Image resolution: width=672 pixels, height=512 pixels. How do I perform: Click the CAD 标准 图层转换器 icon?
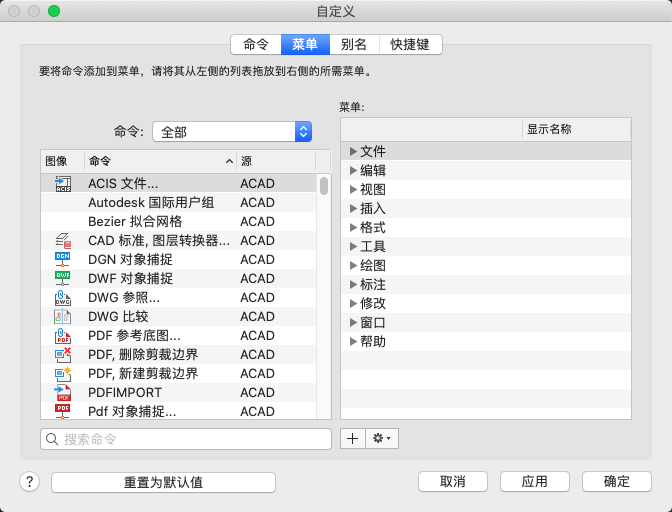(63, 240)
